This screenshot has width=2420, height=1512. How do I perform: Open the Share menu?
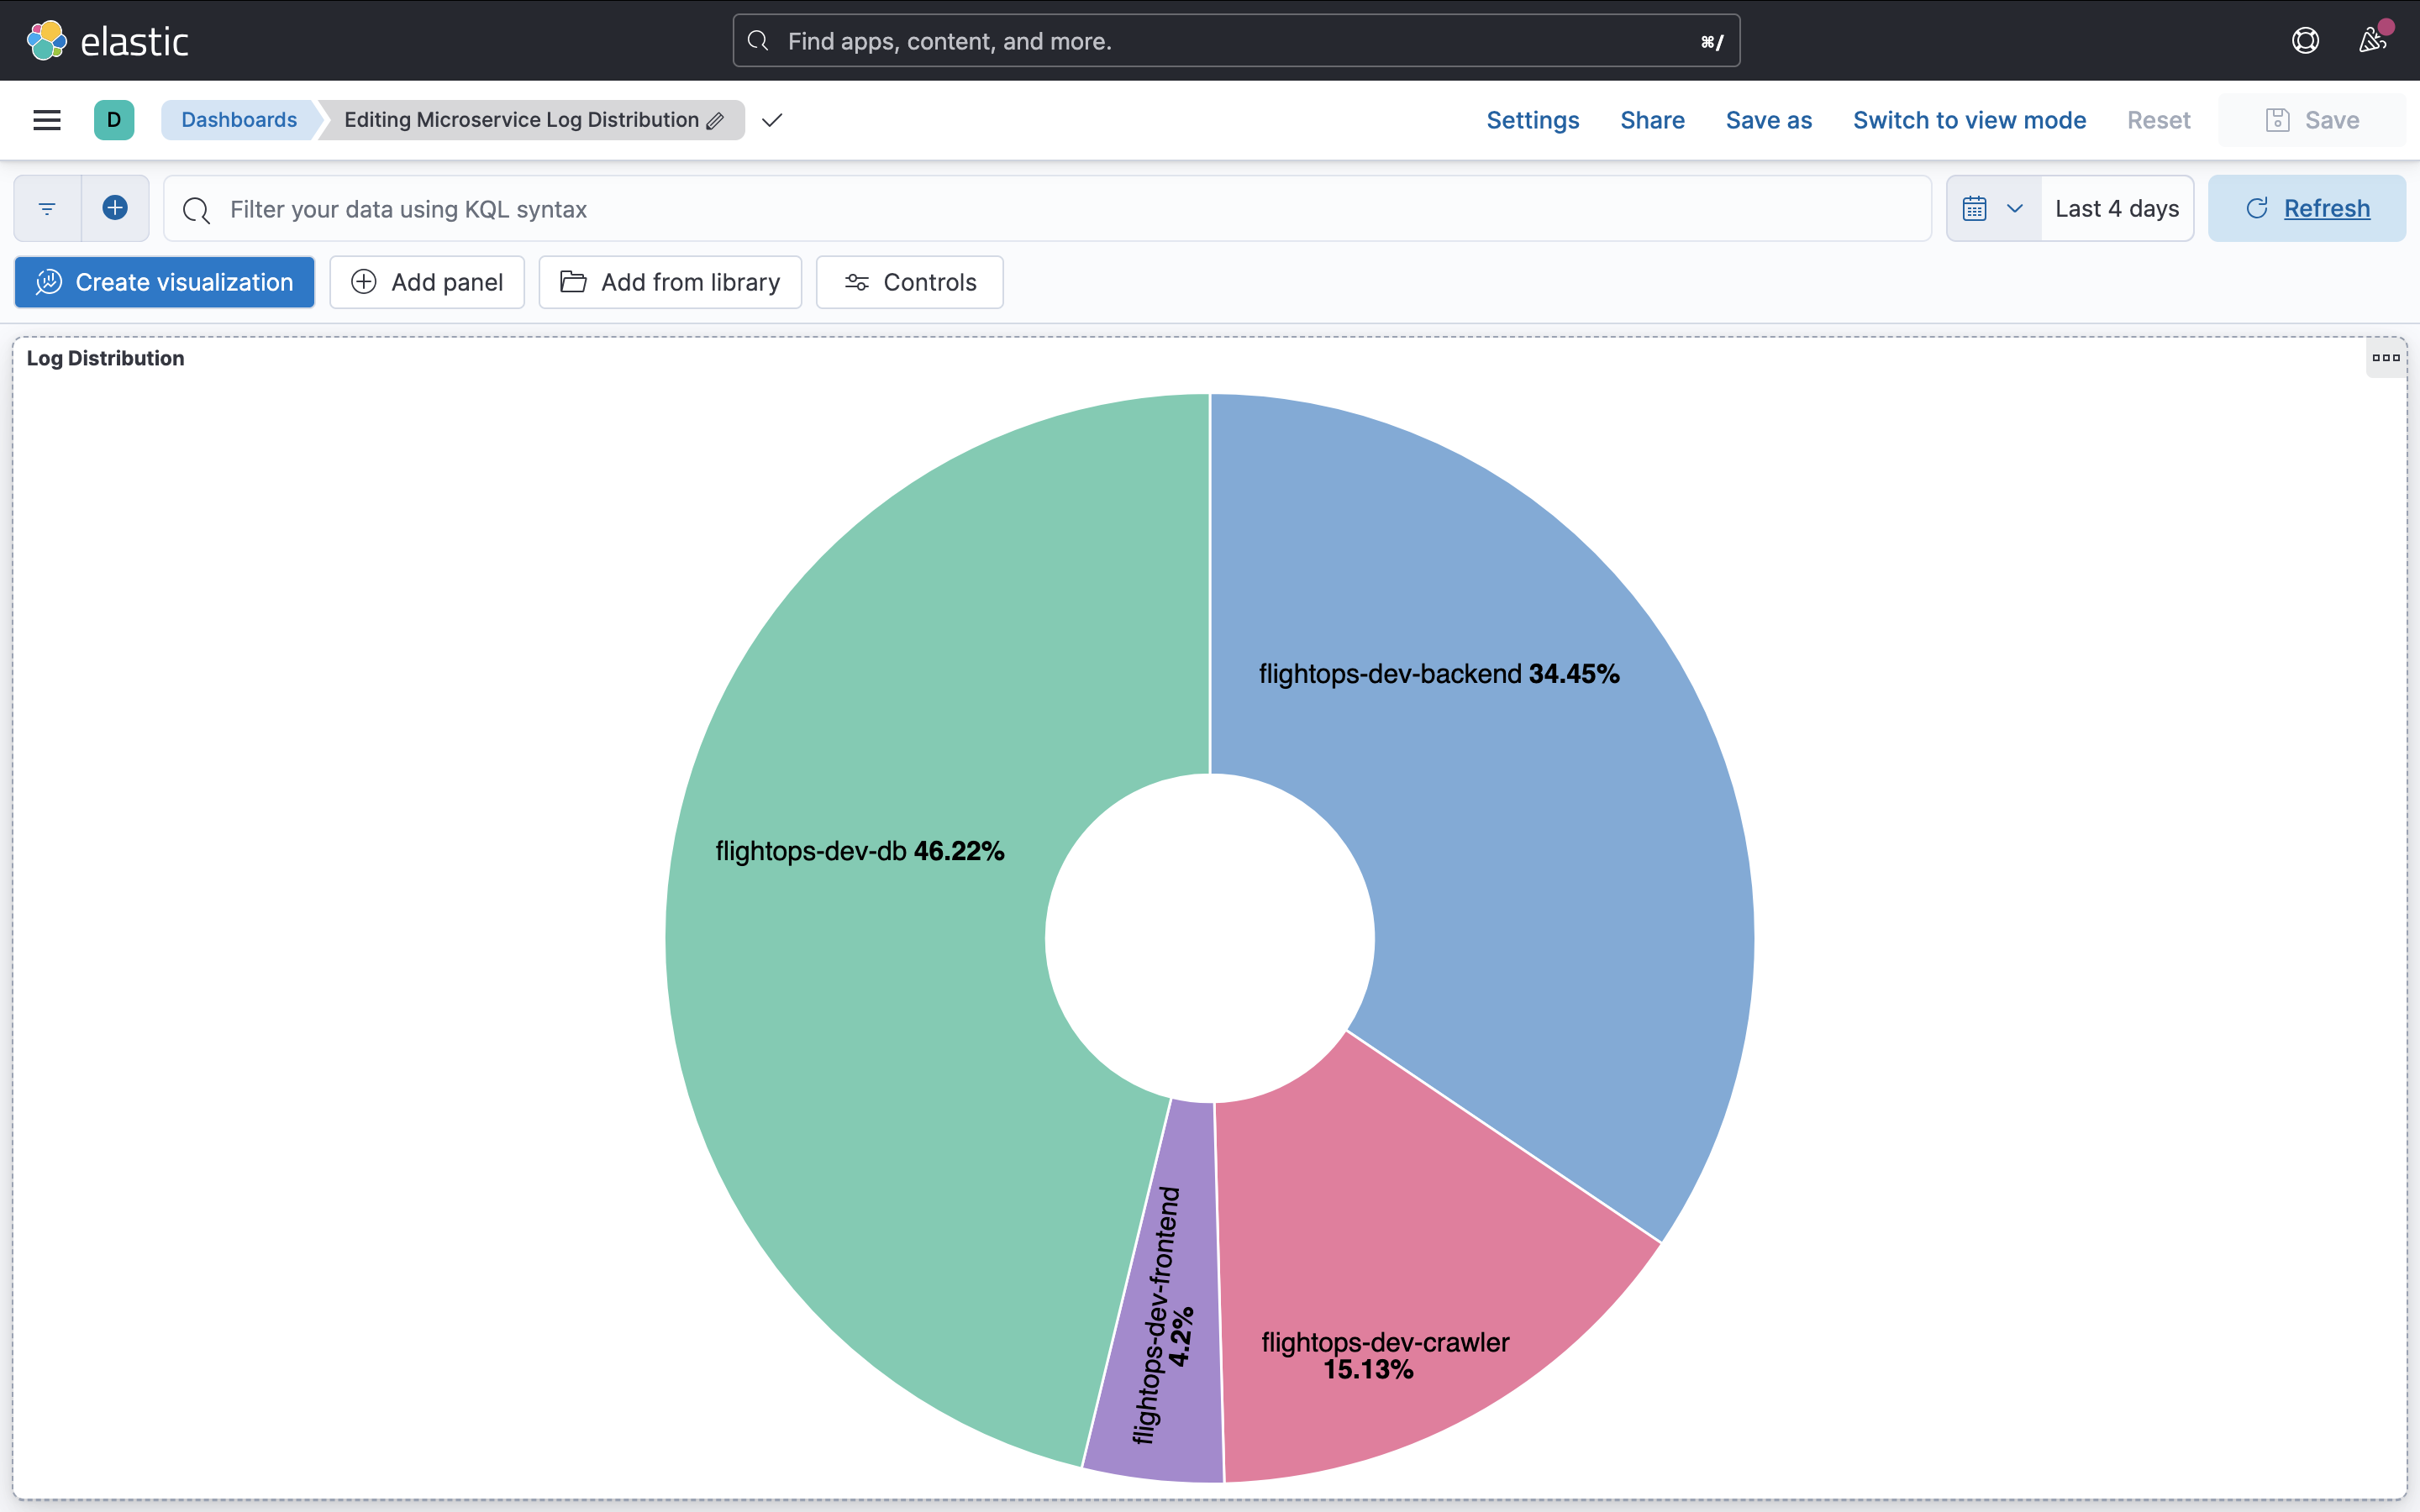coord(1652,120)
